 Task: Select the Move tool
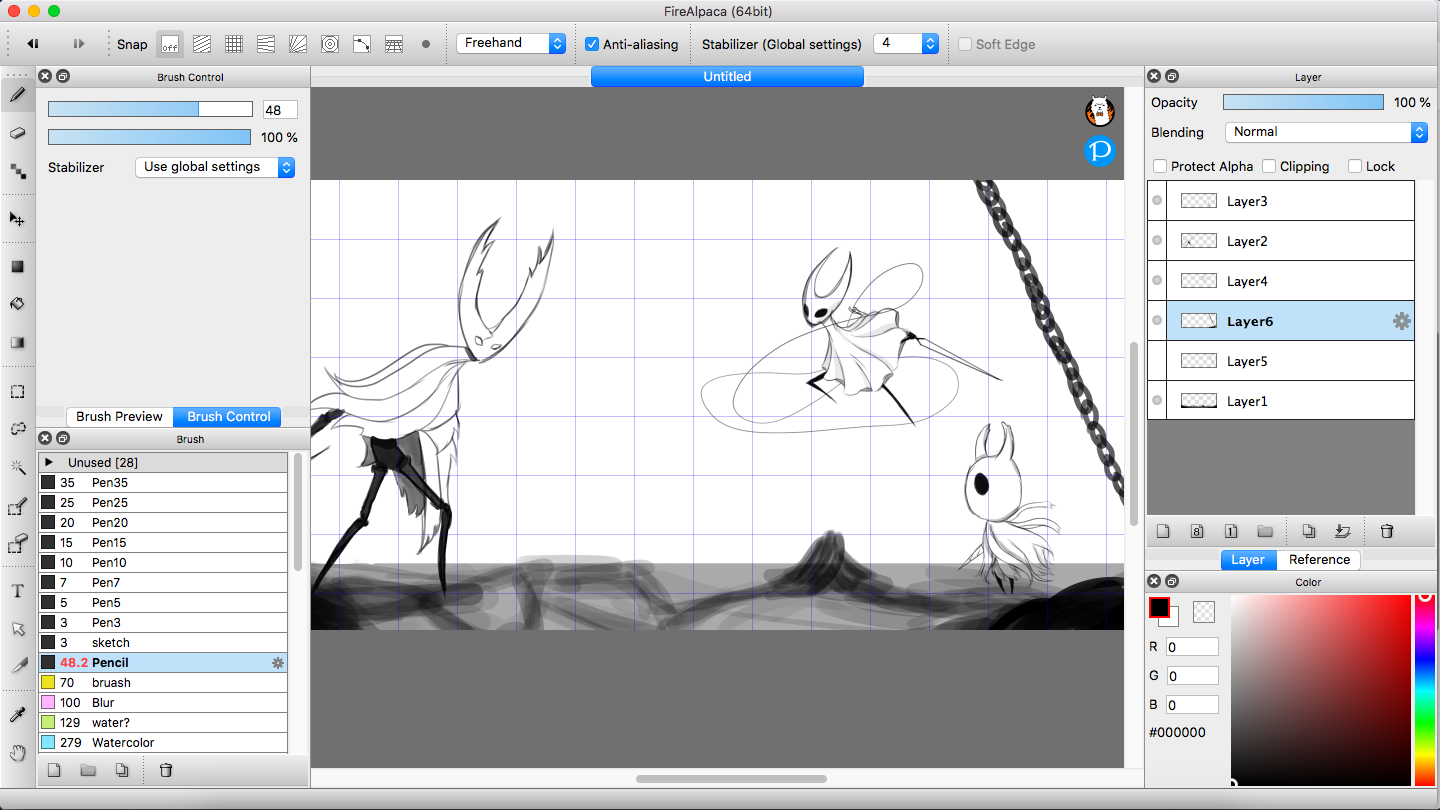click(x=17, y=219)
